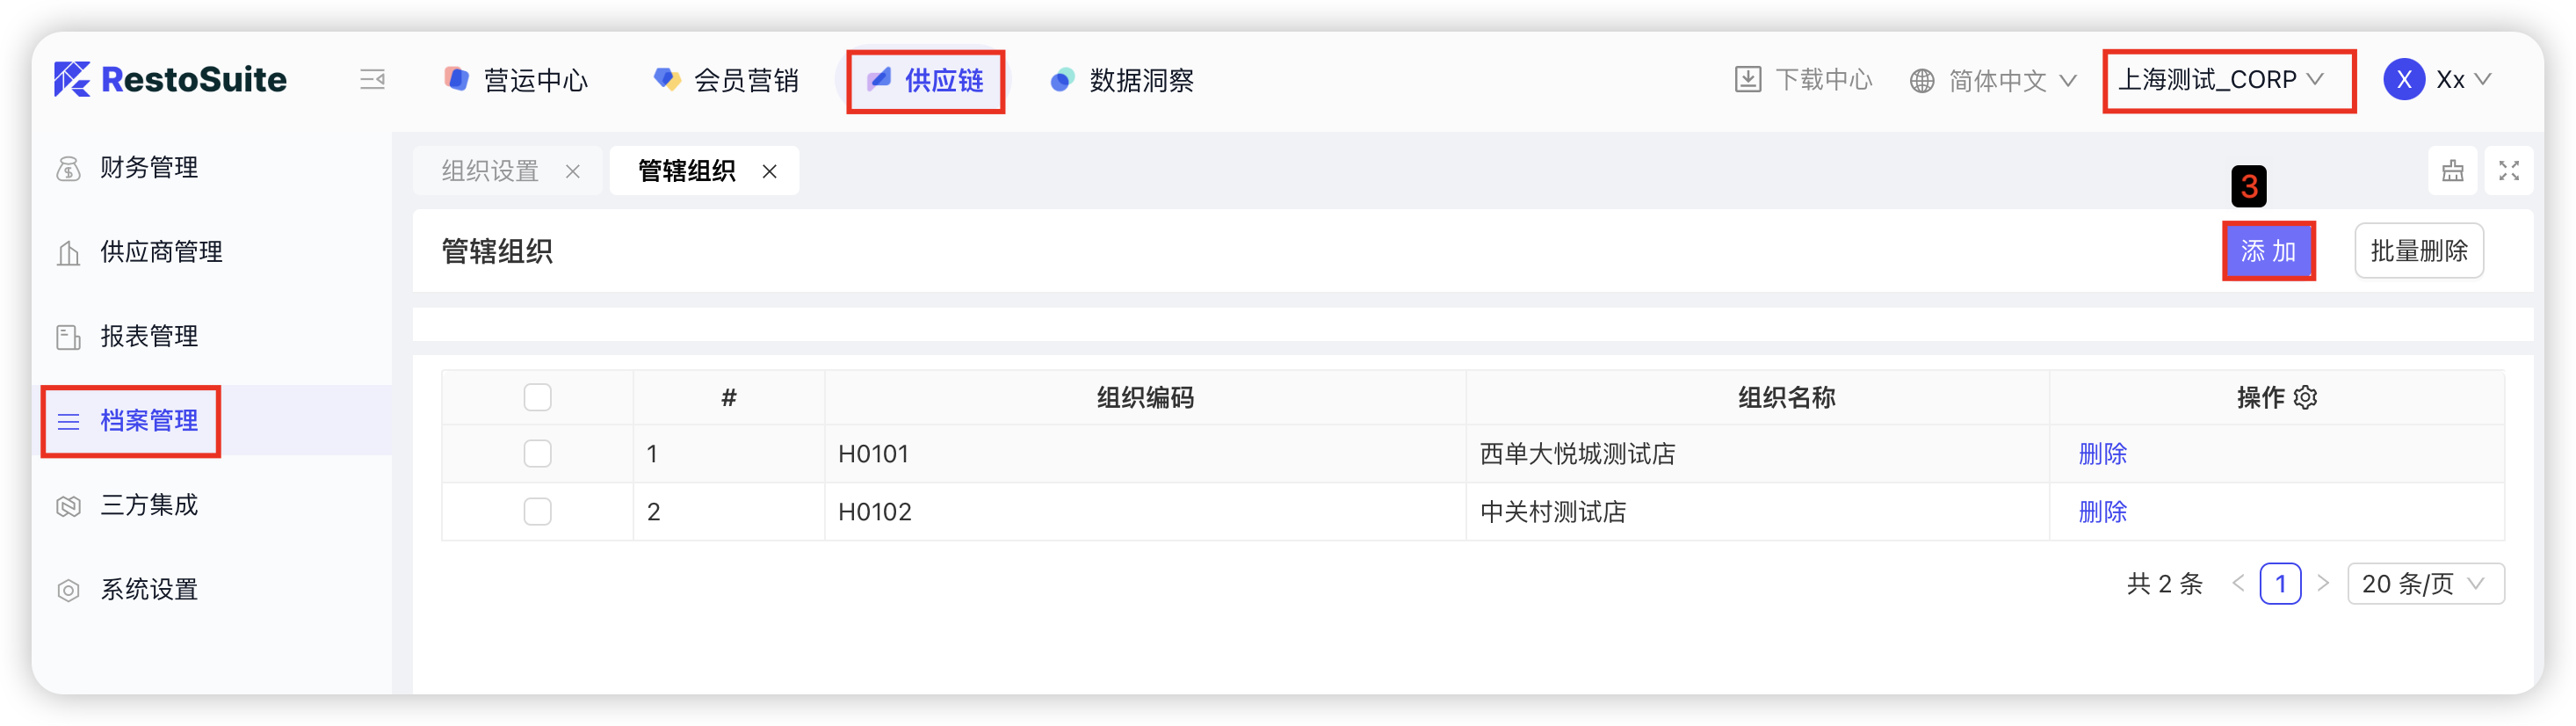Click the RestoSuite logo
This screenshot has width=2576, height=726.
pos(171,80)
